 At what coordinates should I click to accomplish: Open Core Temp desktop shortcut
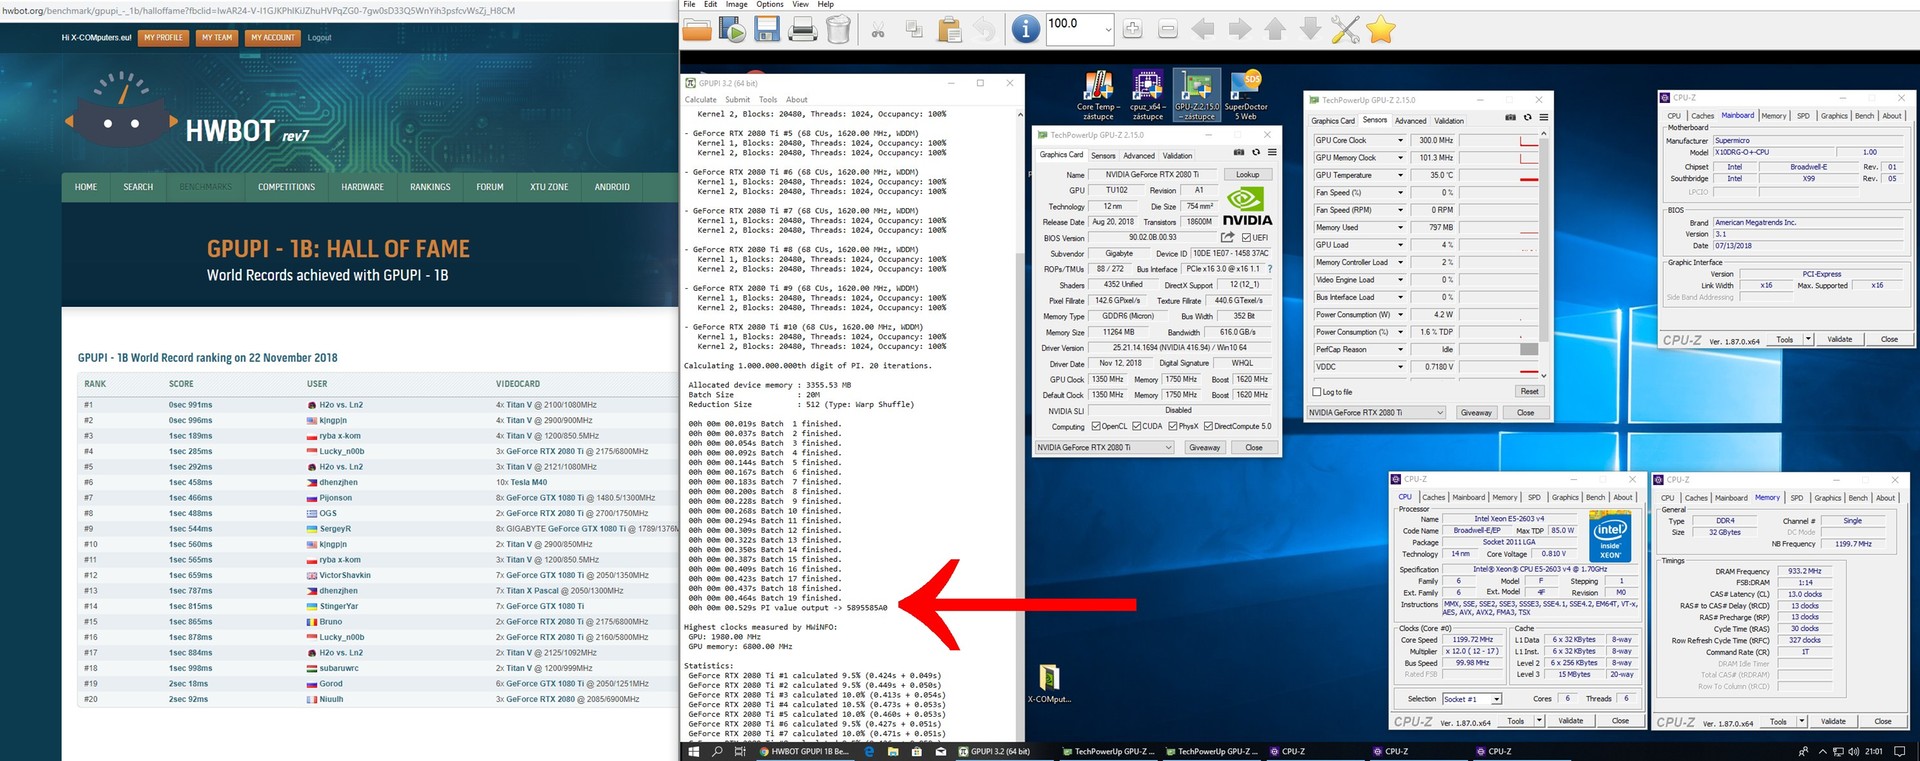1098,96
